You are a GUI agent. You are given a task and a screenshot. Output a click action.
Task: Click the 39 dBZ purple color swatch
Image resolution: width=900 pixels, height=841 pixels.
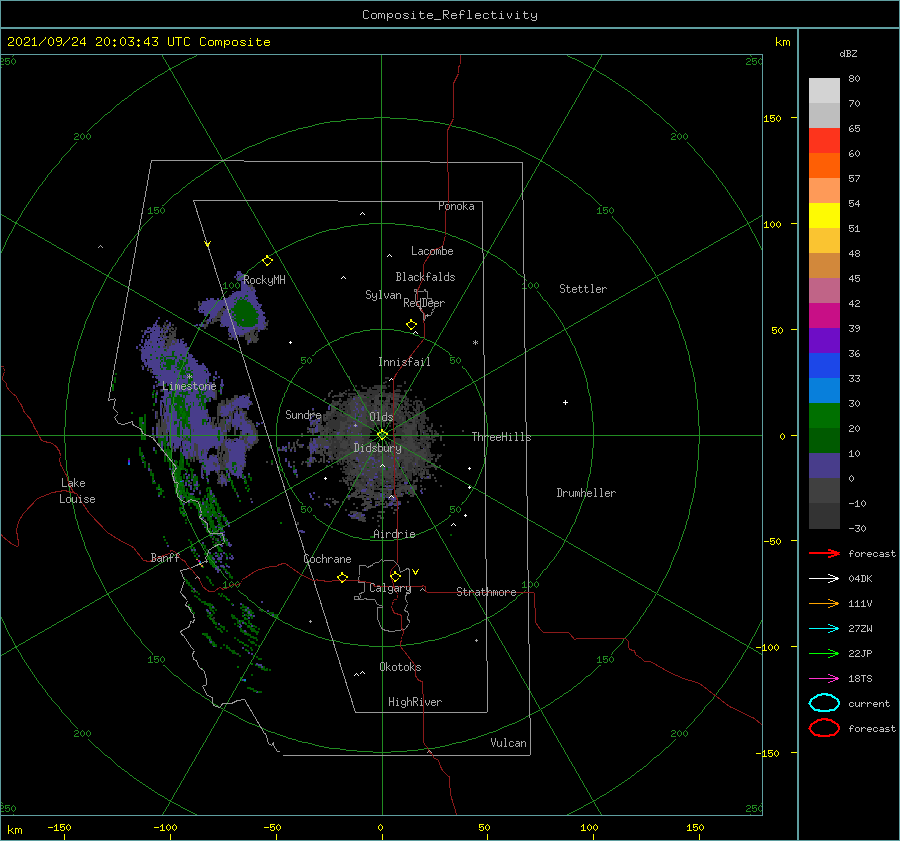(x=824, y=340)
